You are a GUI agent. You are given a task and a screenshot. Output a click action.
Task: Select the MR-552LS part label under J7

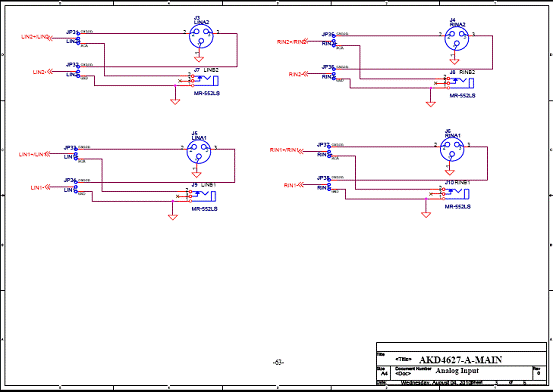tap(207, 93)
